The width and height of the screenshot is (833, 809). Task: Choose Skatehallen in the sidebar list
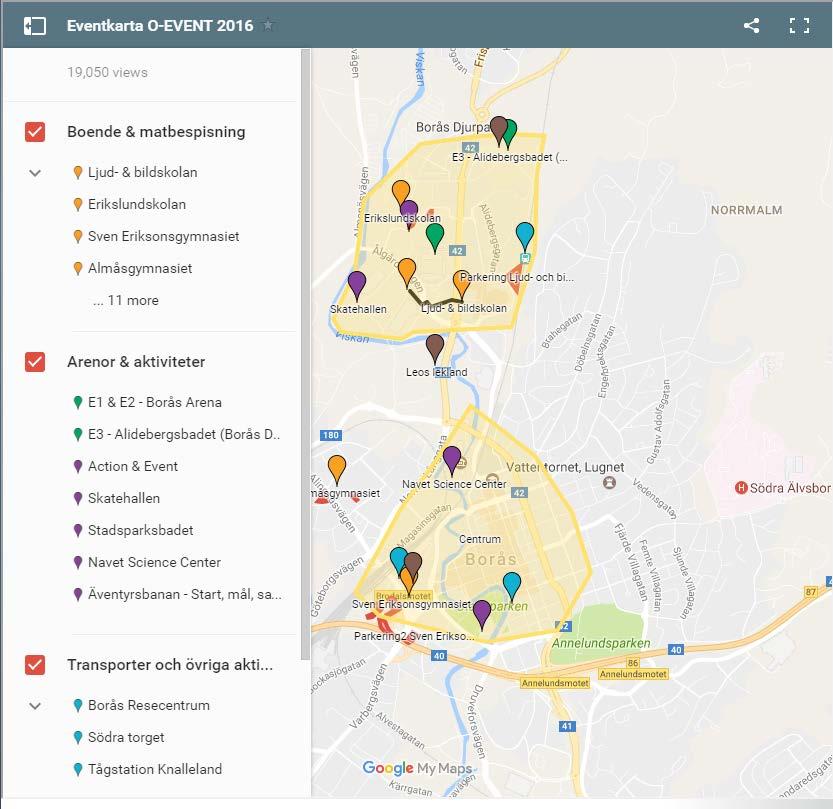click(x=124, y=498)
